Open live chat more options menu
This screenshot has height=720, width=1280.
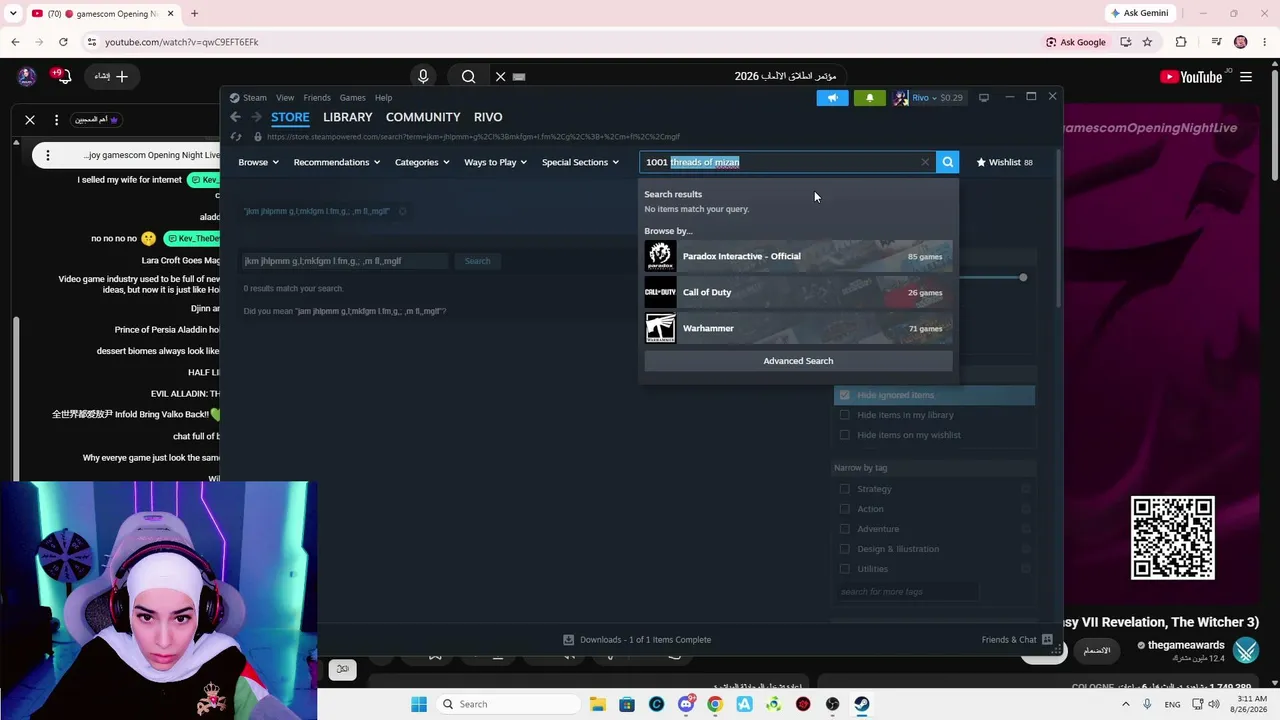[57, 120]
